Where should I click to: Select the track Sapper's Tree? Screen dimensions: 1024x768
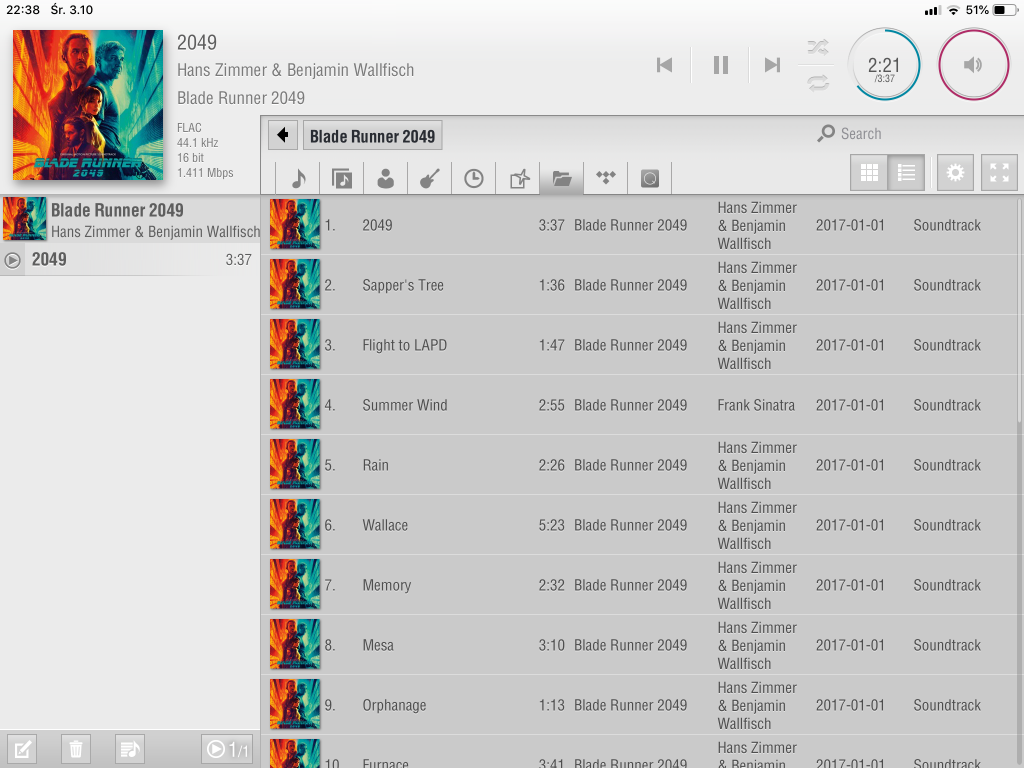[640, 285]
